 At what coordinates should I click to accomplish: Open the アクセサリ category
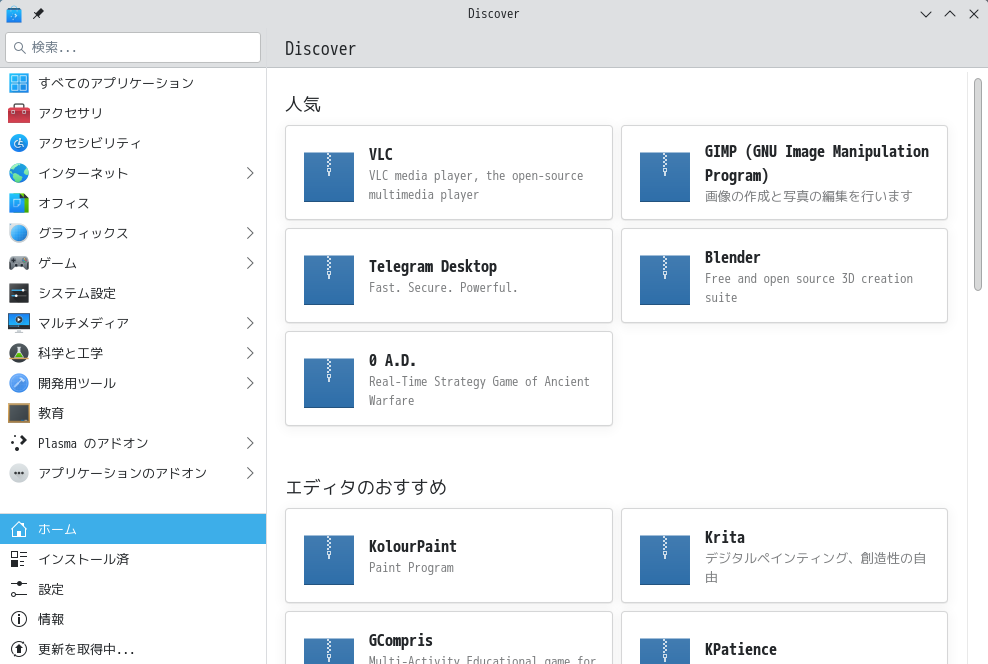coord(133,113)
